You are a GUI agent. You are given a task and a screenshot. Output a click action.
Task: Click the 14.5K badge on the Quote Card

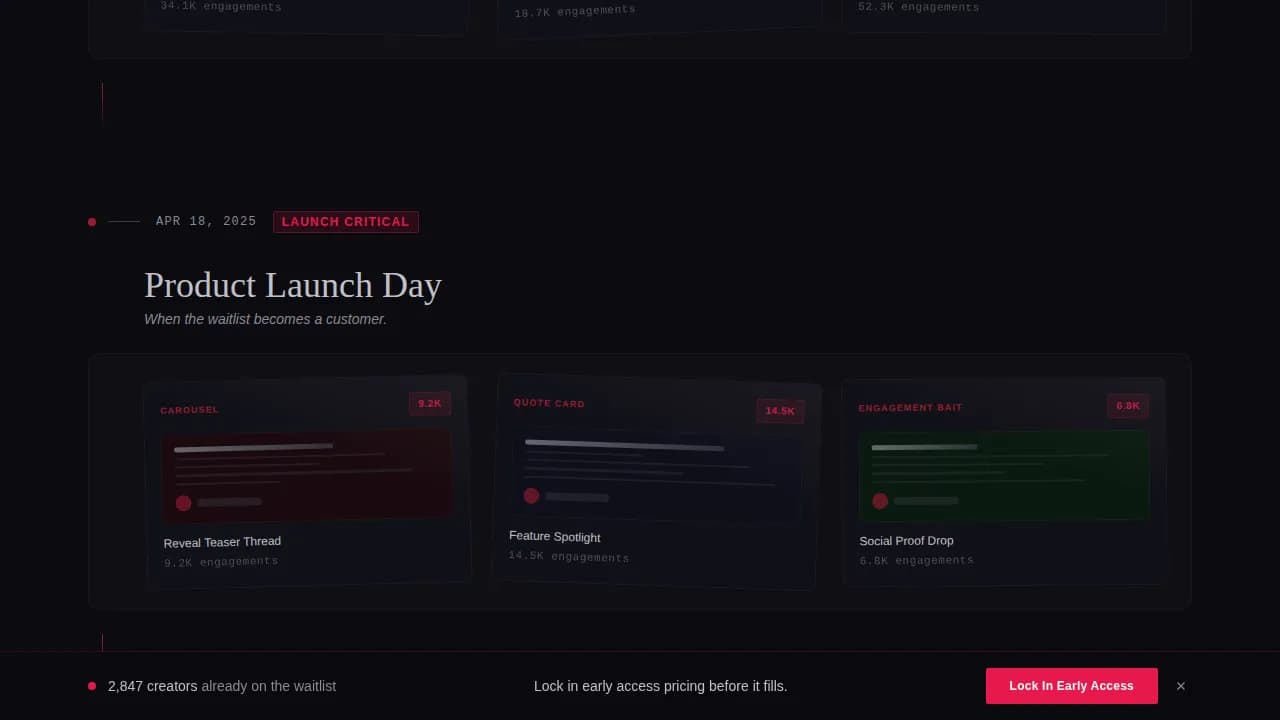click(x=780, y=411)
